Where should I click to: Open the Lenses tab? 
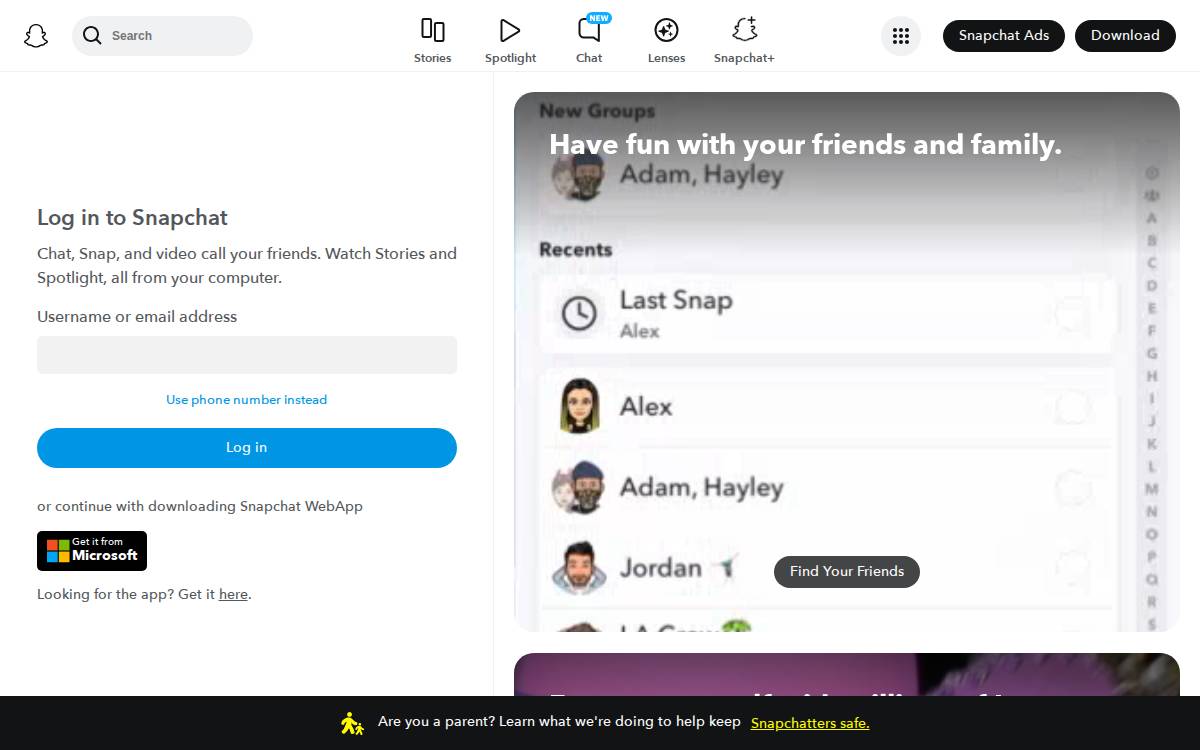pyautogui.click(x=666, y=41)
